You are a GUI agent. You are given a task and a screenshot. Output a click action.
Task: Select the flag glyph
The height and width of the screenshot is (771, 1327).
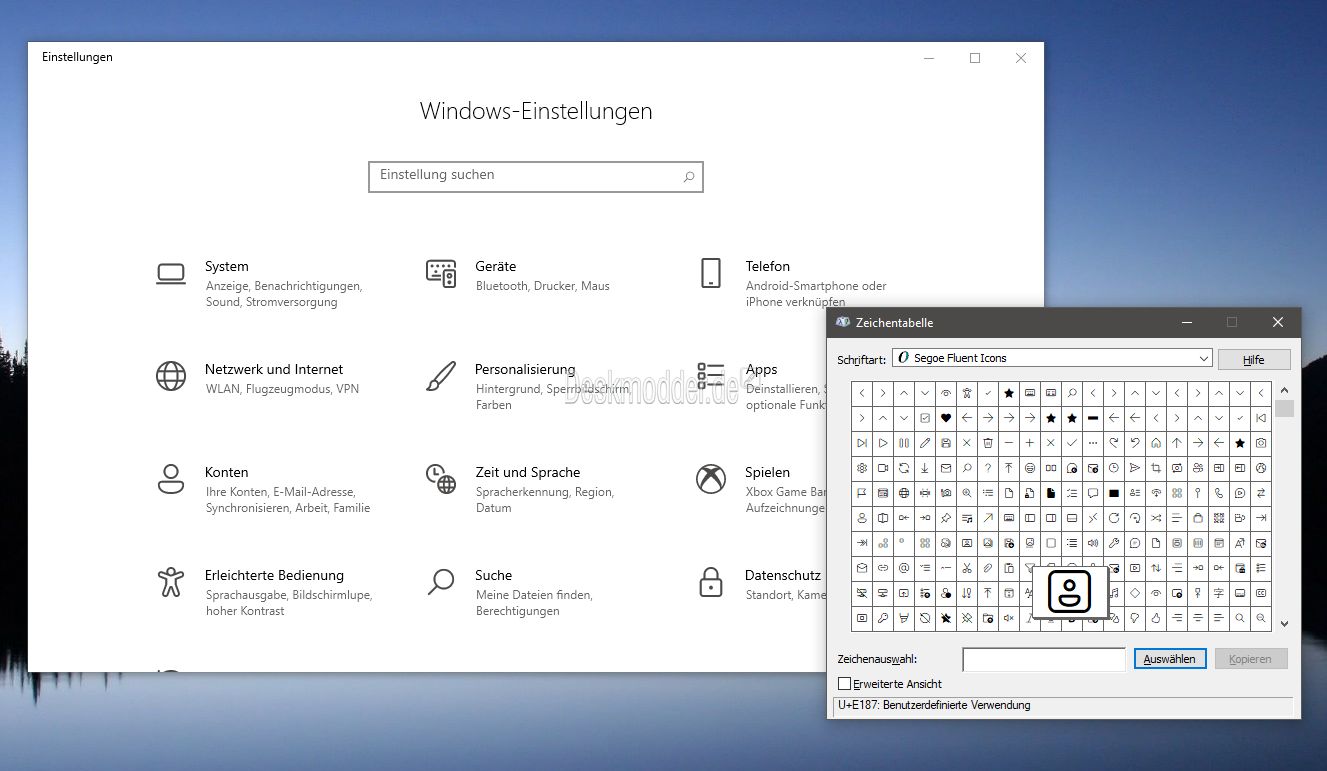tap(862, 493)
